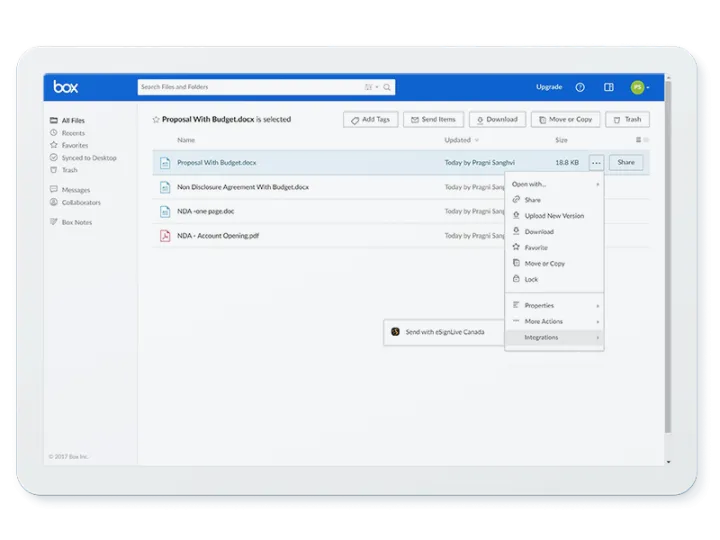Open Non Disclosure Agreement With Budget.docx
This screenshot has height=540, width=720.
coord(243,187)
